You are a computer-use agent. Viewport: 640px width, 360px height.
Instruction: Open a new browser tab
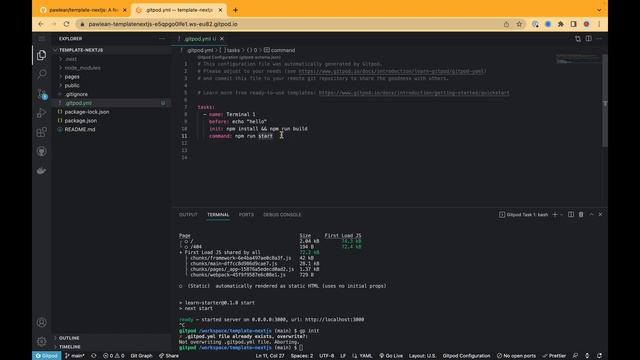[x=235, y=10]
